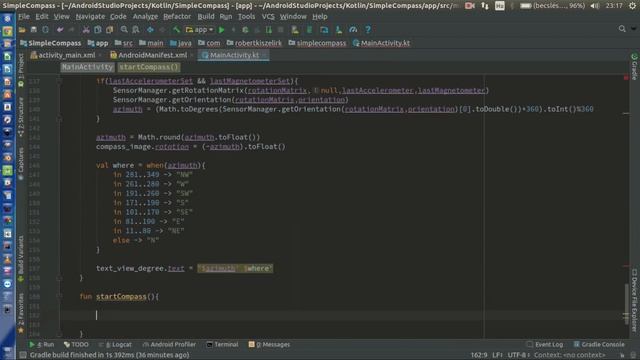Open the Tools menu

coord(246,17)
